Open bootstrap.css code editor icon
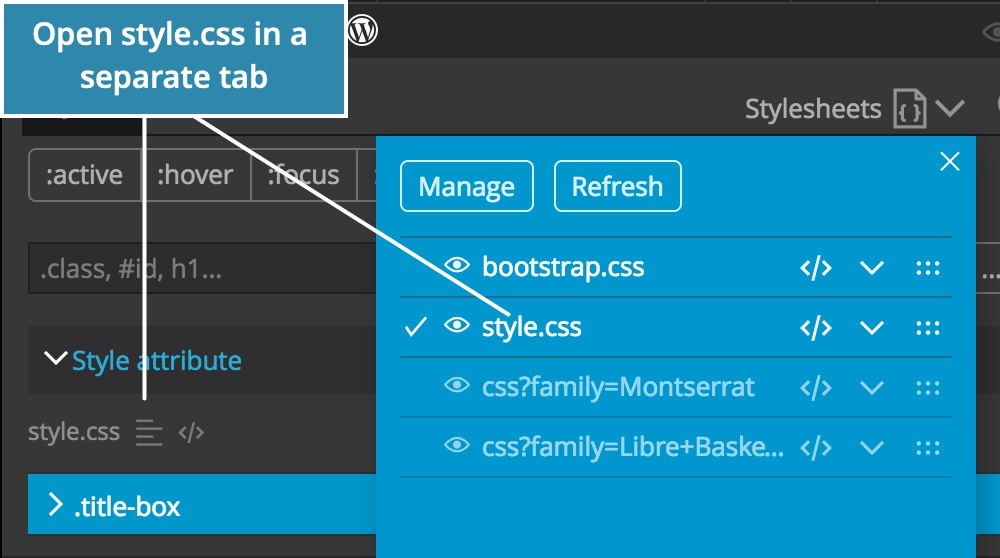 click(816, 268)
